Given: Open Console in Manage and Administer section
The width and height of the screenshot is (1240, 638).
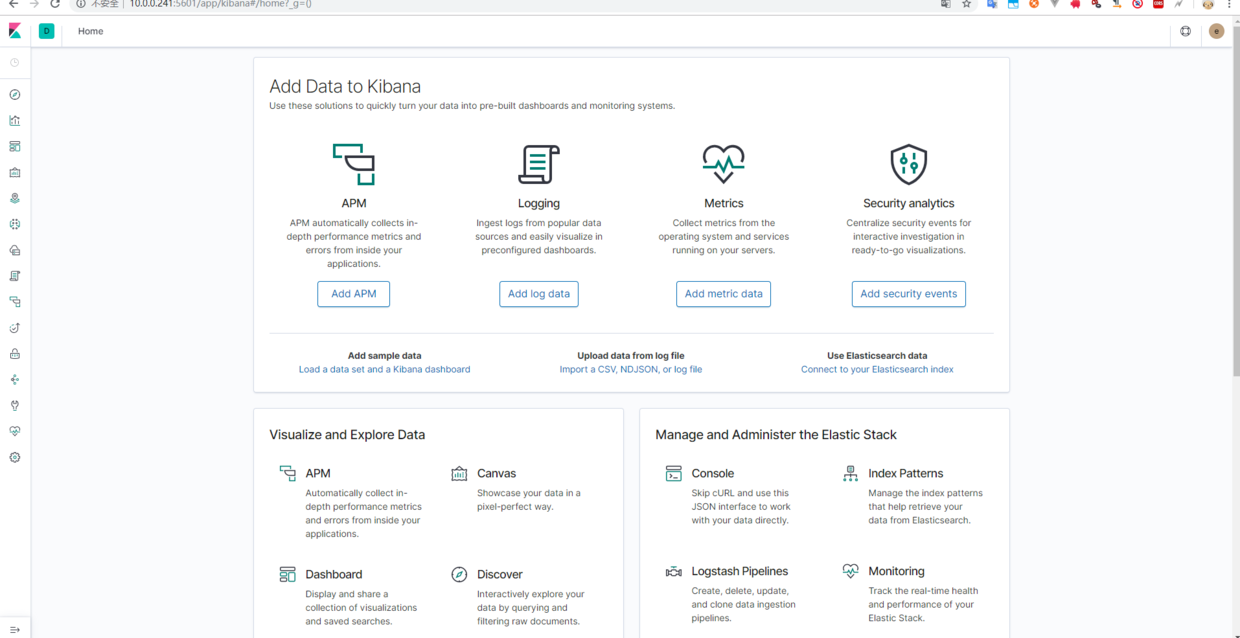Looking at the screenshot, I should 713,473.
